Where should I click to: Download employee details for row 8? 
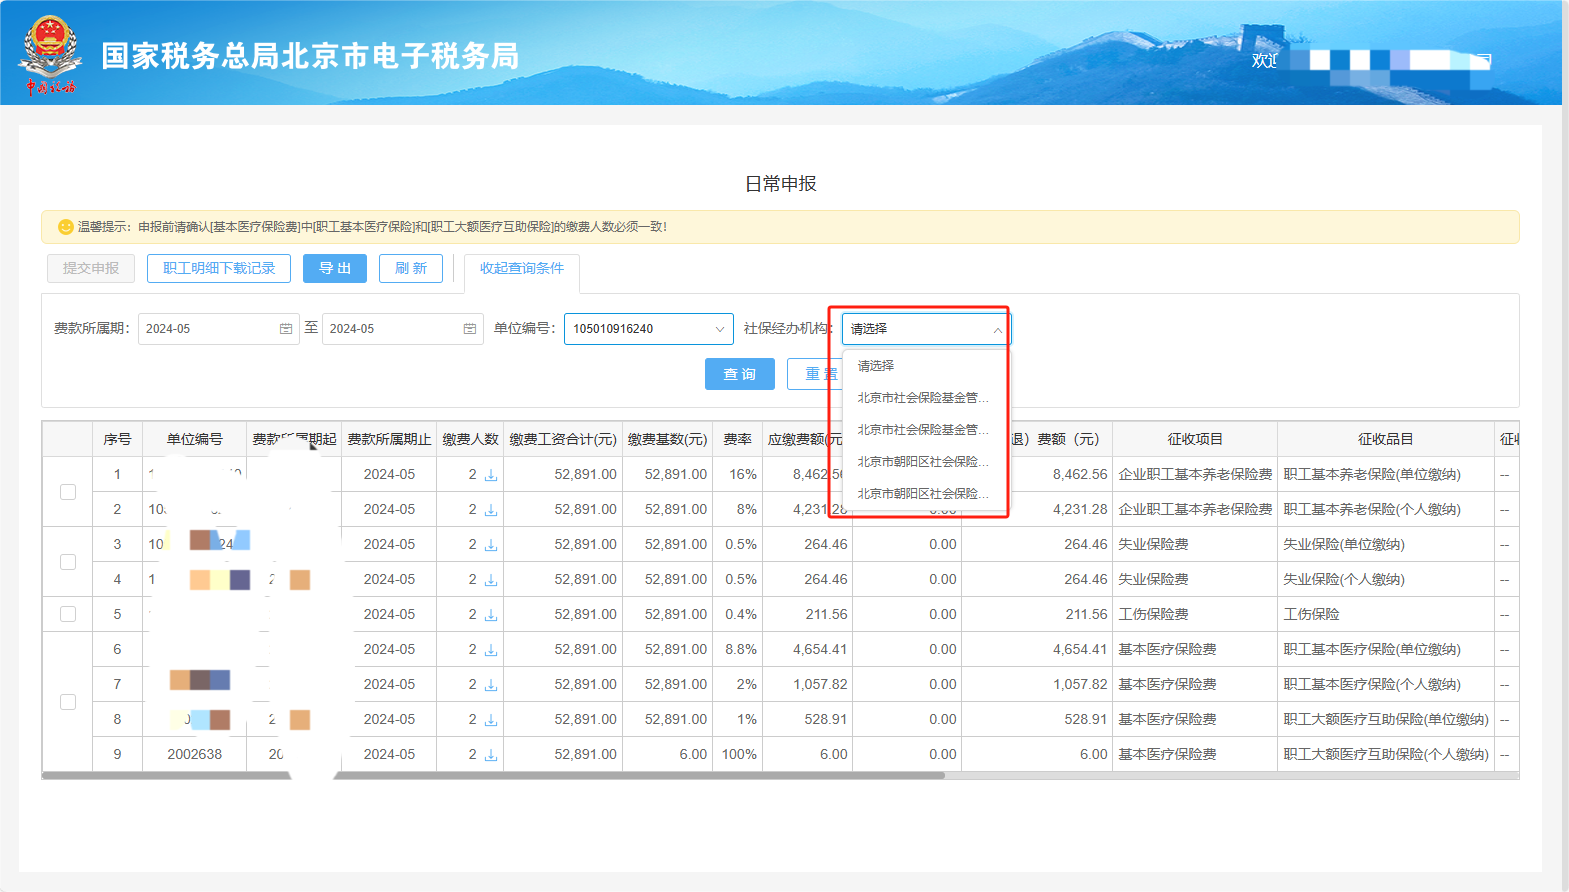tap(491, 720)
